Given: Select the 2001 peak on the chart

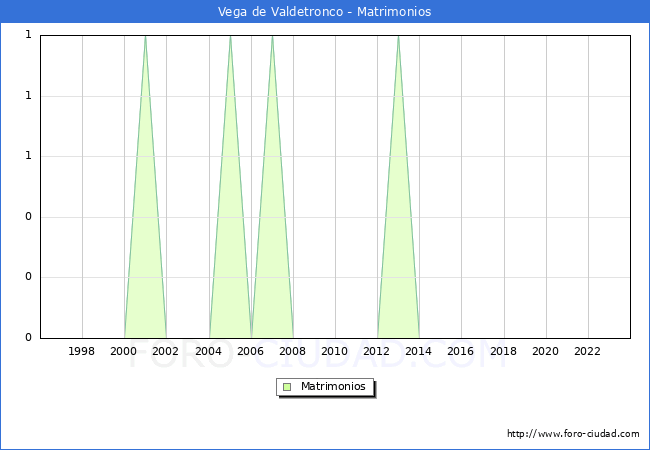Looking at the screenshot, I should [x=145, y=38].
